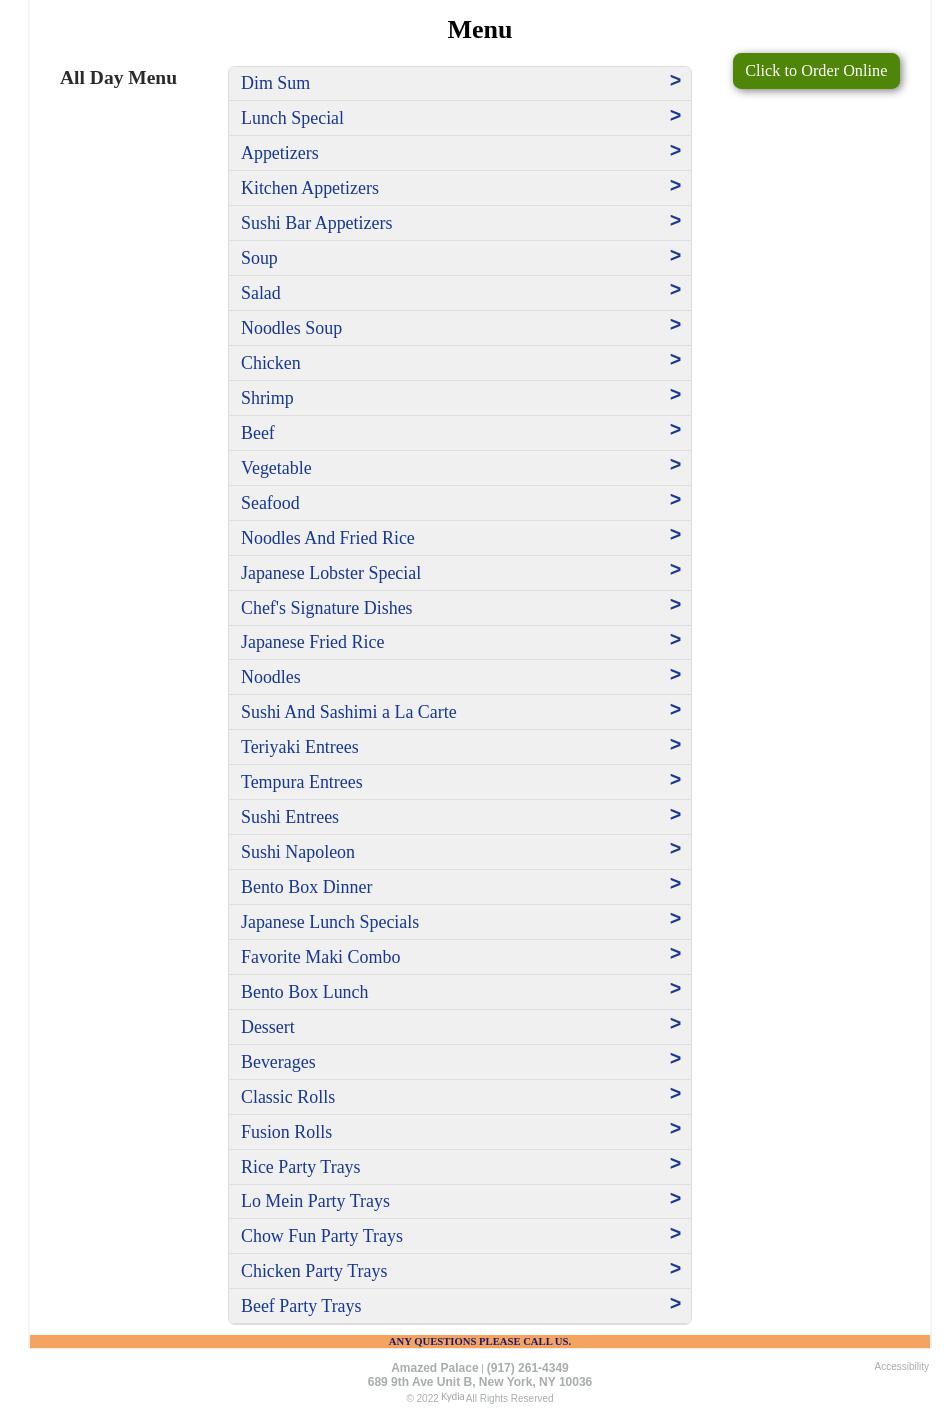
Task: Click the chevron next to Bento Box Dinner
Action: point(675,884)
